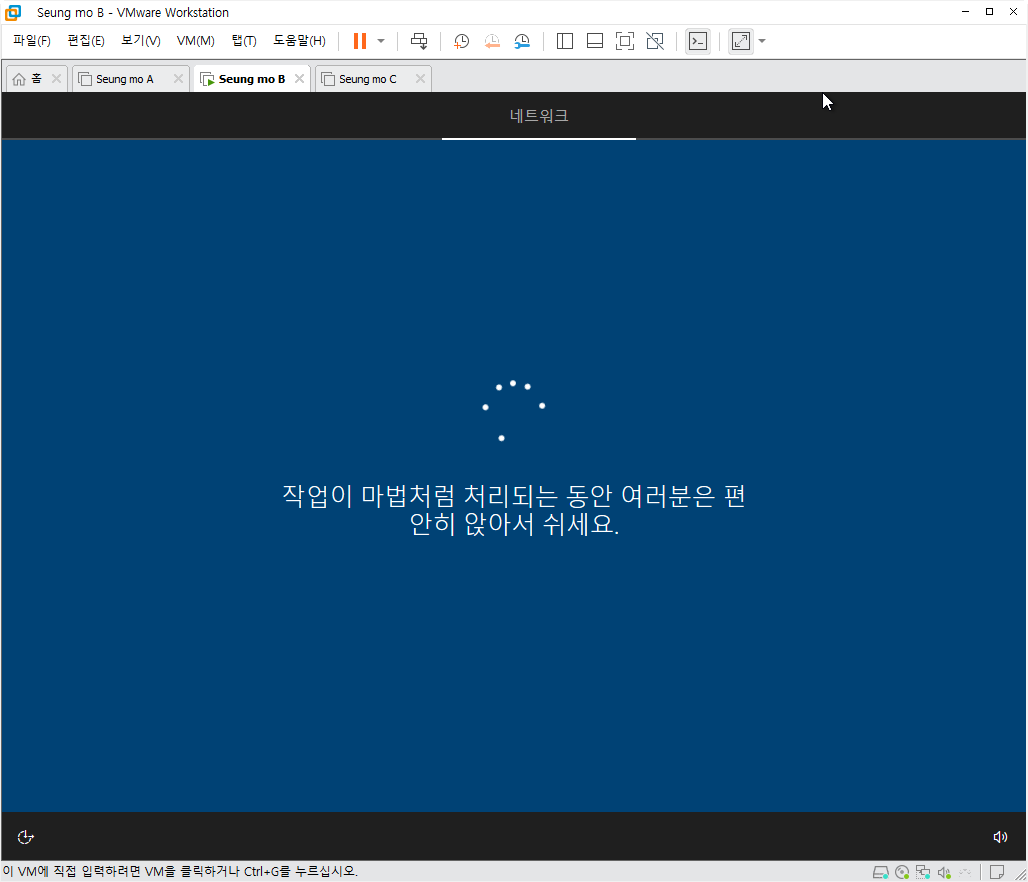Toggle the library sidebar panel
The width and height of the screenshot is (1028, 882).
[x=564, y=41]
